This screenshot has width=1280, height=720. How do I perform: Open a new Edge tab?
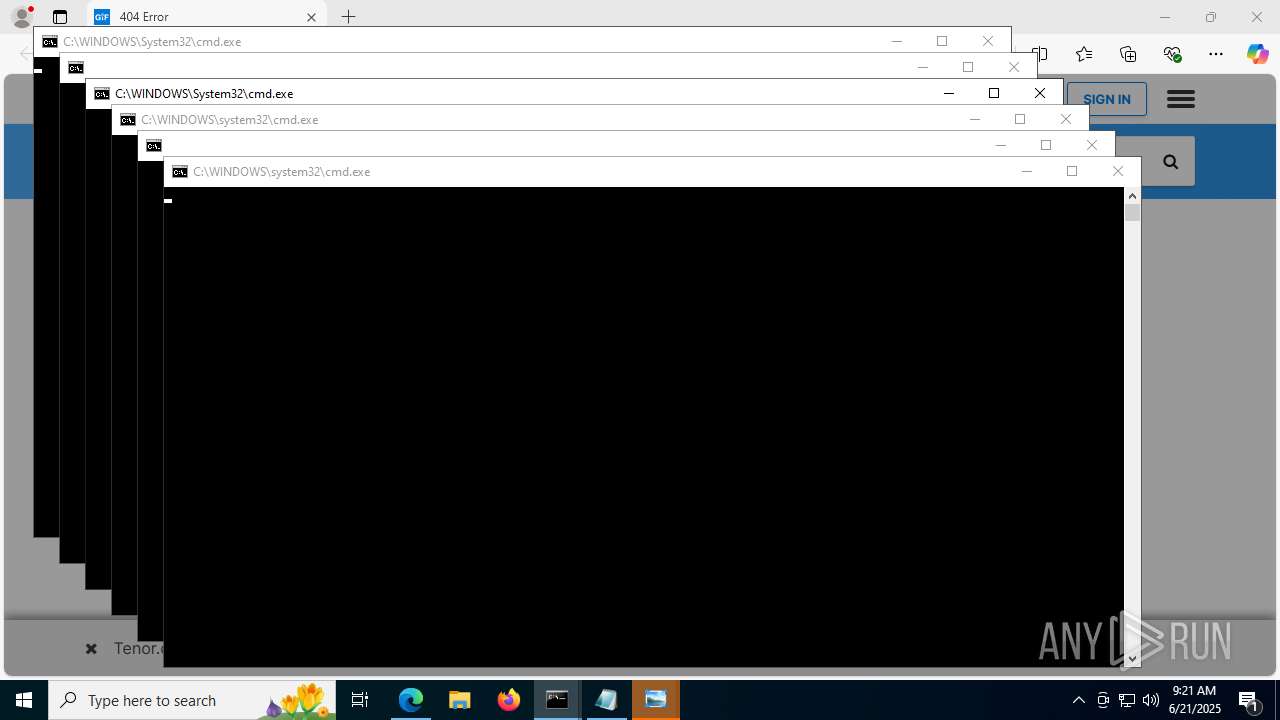pos(348,17)
